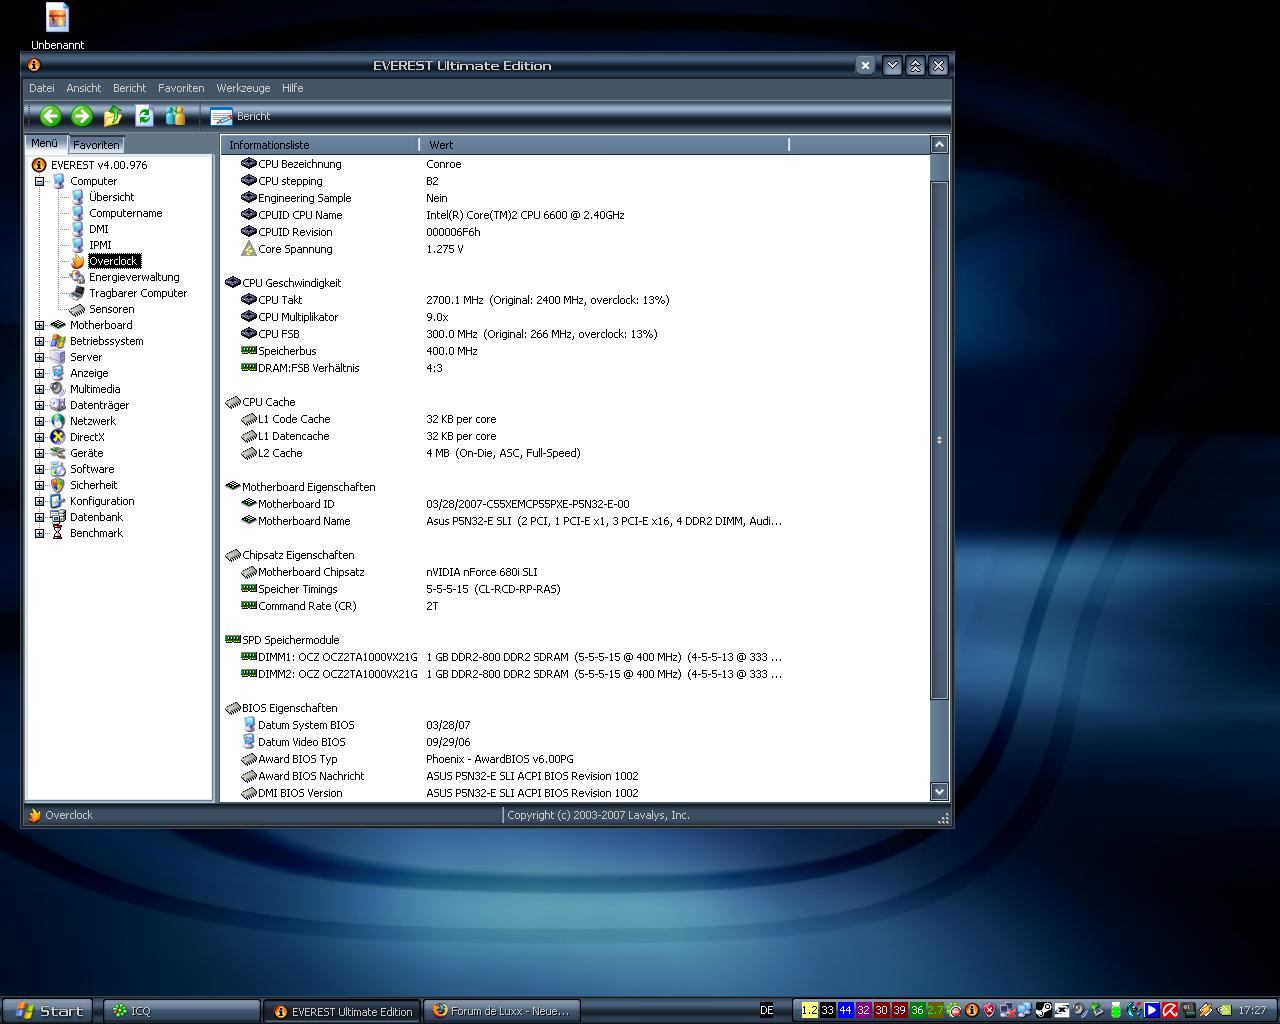Image resolution: width=1280 pixels, height=1024 pixels.
Task: Expand the Motherboard tree node
Action: 39,325
